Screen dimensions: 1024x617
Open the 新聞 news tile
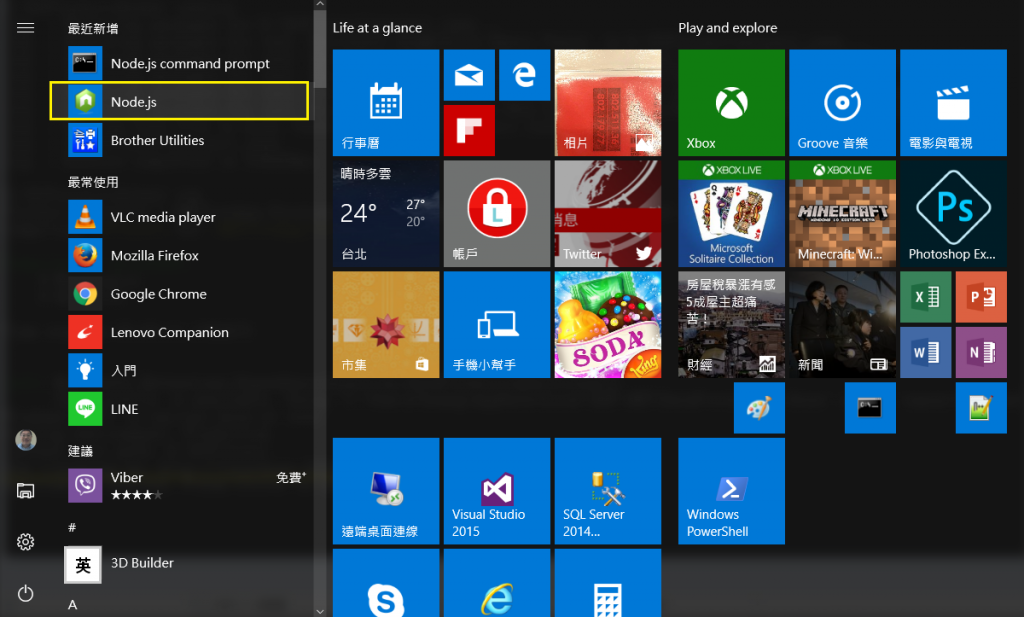point(842,324)
